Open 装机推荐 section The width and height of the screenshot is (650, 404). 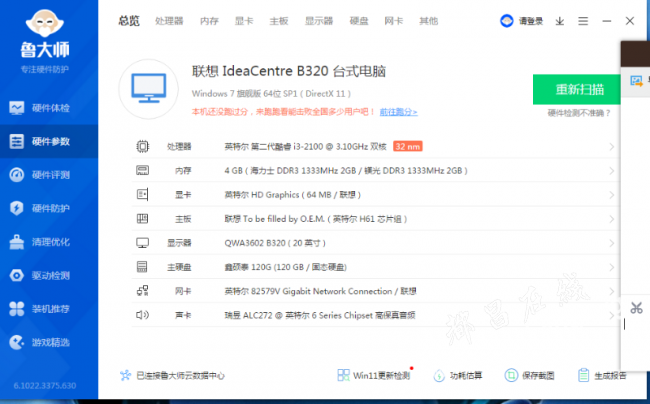click(x=49, y=309)
